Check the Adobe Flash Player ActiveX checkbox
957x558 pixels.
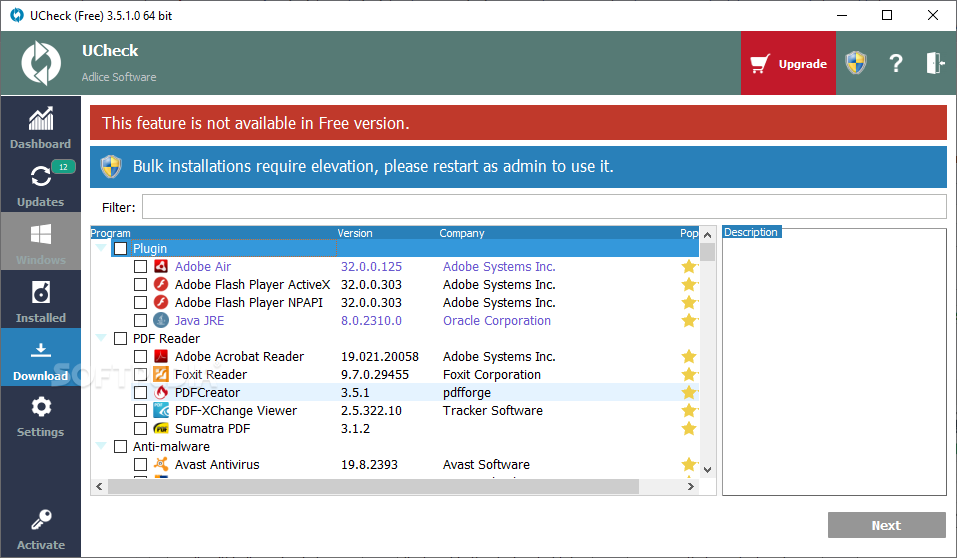click(x=140, y=284)
